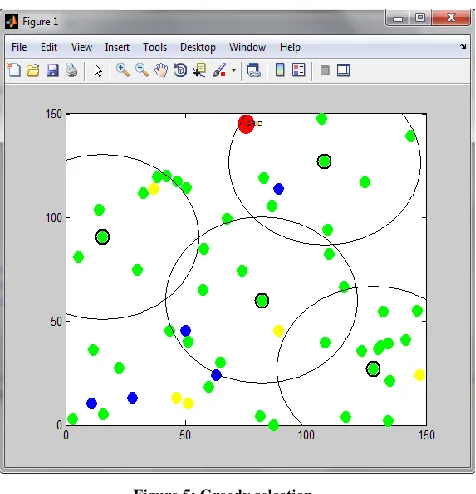
Task: Click the MATLAB logo in the title bar
Action: [11, 22]
